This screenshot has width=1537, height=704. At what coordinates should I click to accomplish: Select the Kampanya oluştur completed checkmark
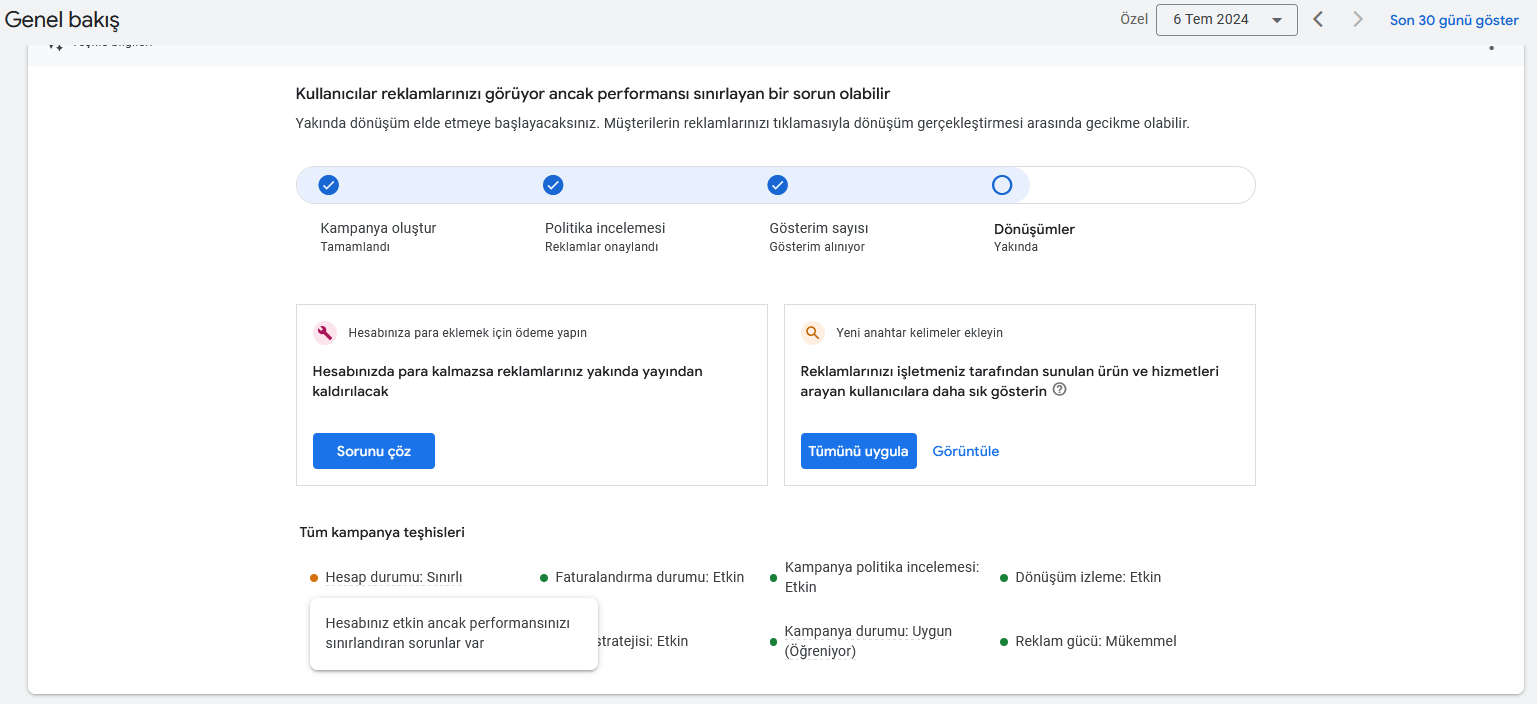[328, 185]
